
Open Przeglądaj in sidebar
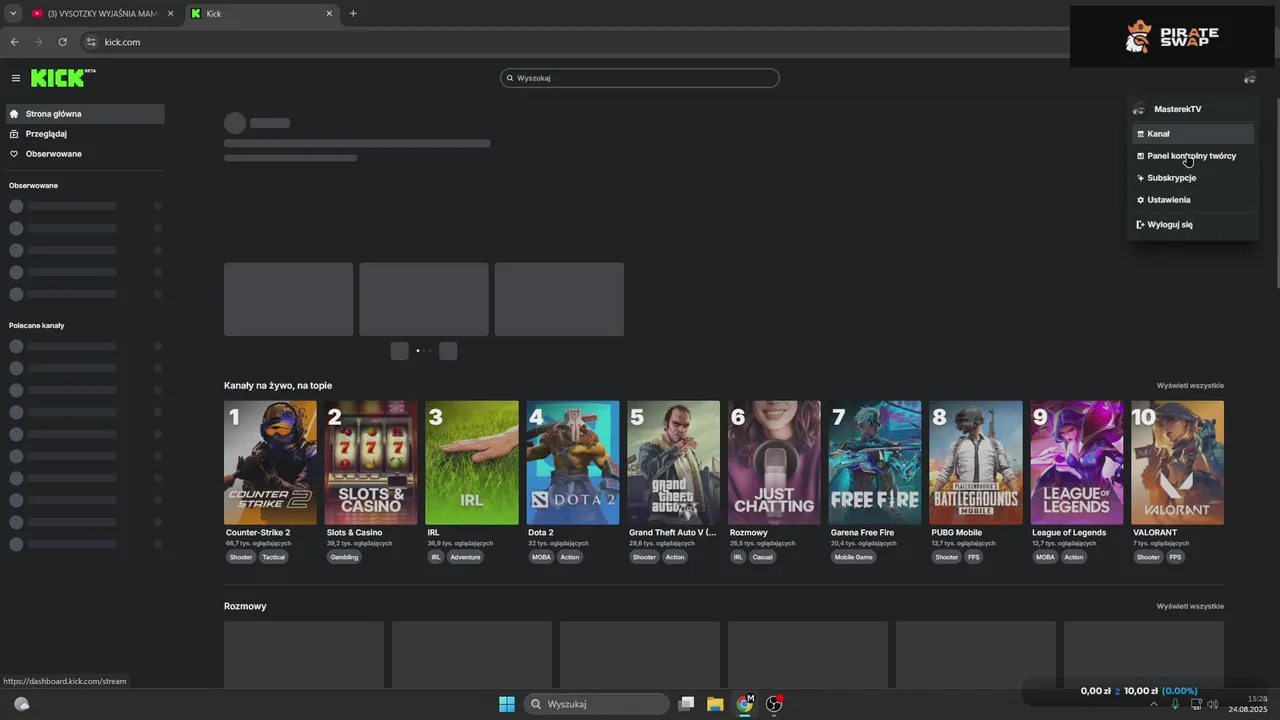84,134
